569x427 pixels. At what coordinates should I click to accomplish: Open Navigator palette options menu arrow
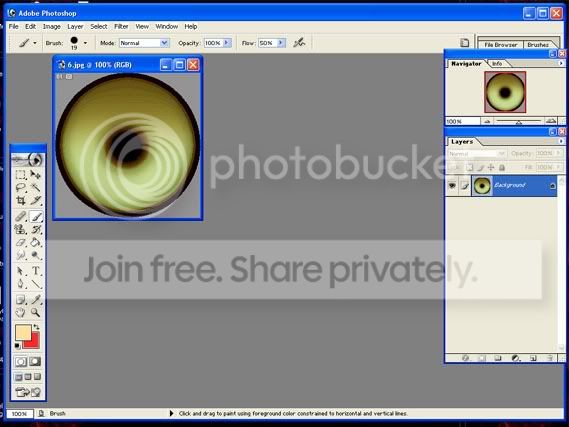[x=561, y=63]
